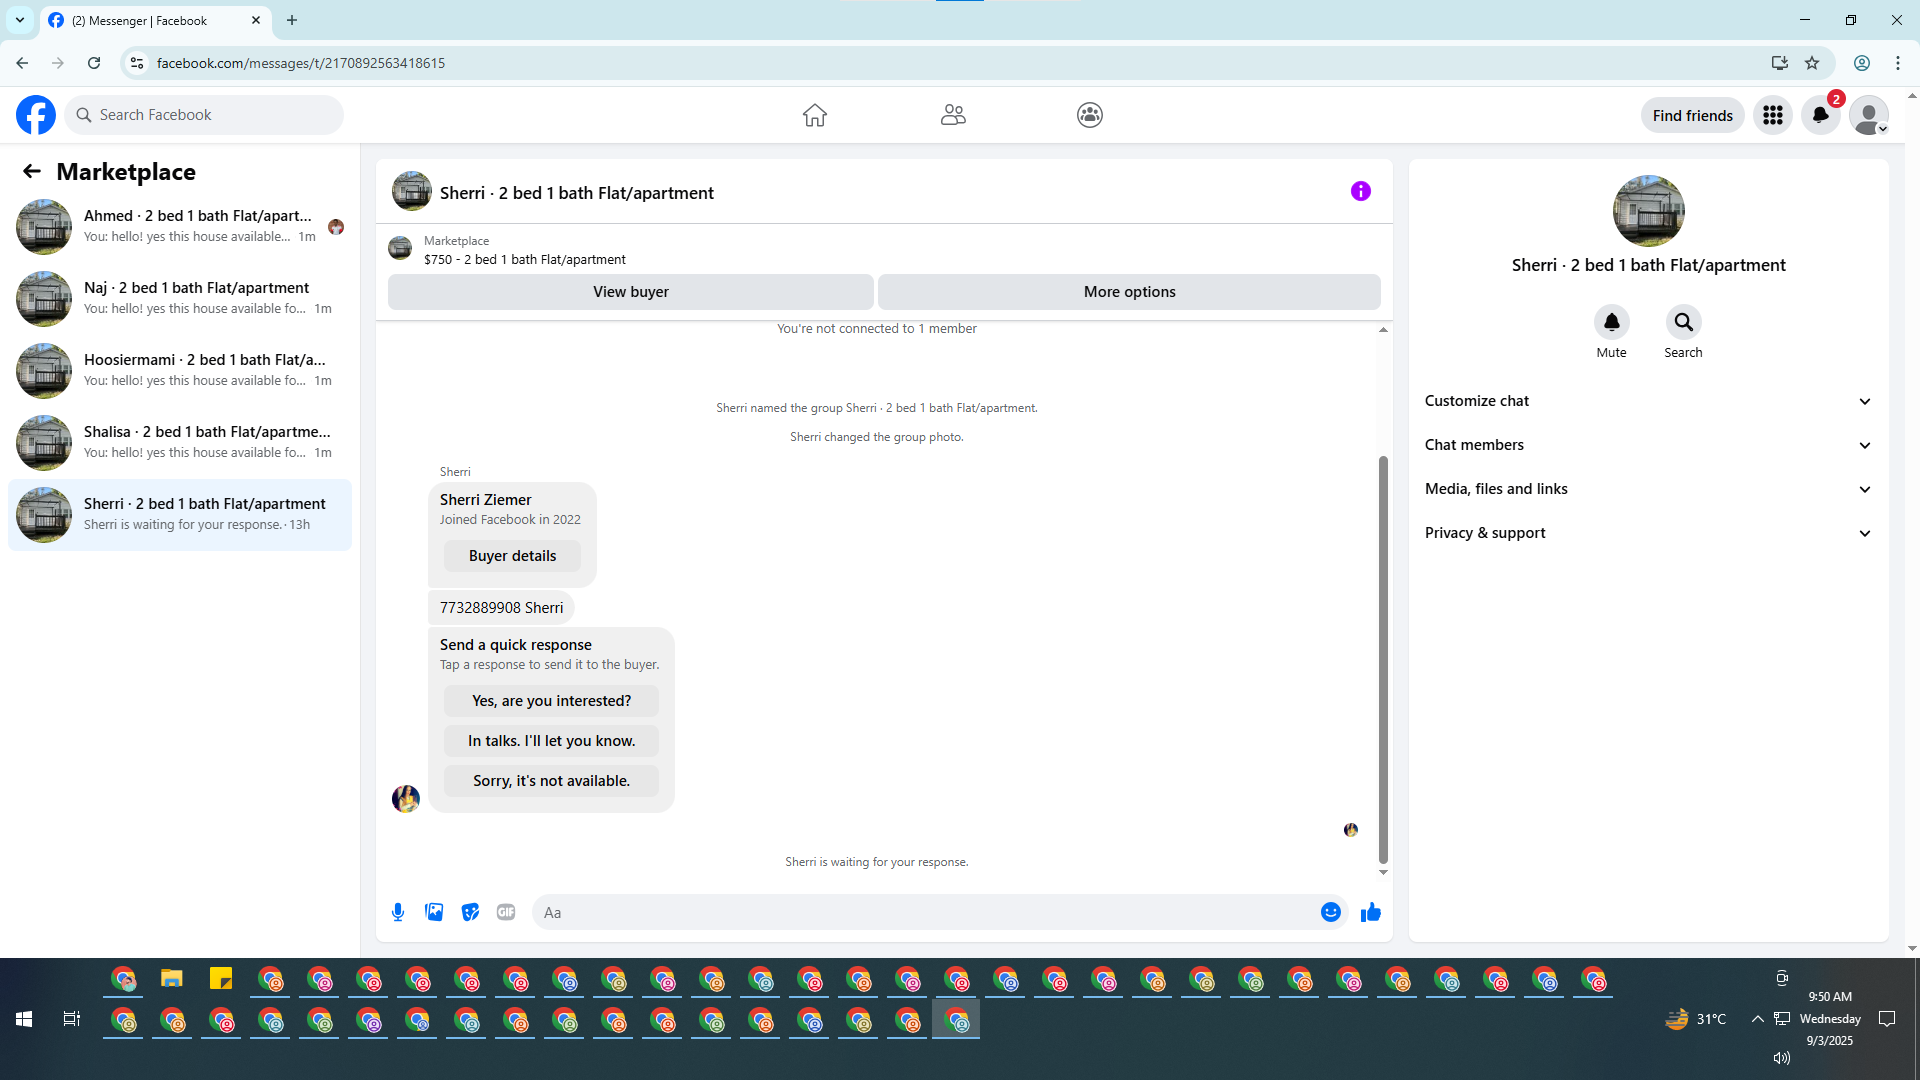Viewport: 1920px width, 1080px height.
Task: Open the Chrome three-dot menu
Action: point(1898,63)
